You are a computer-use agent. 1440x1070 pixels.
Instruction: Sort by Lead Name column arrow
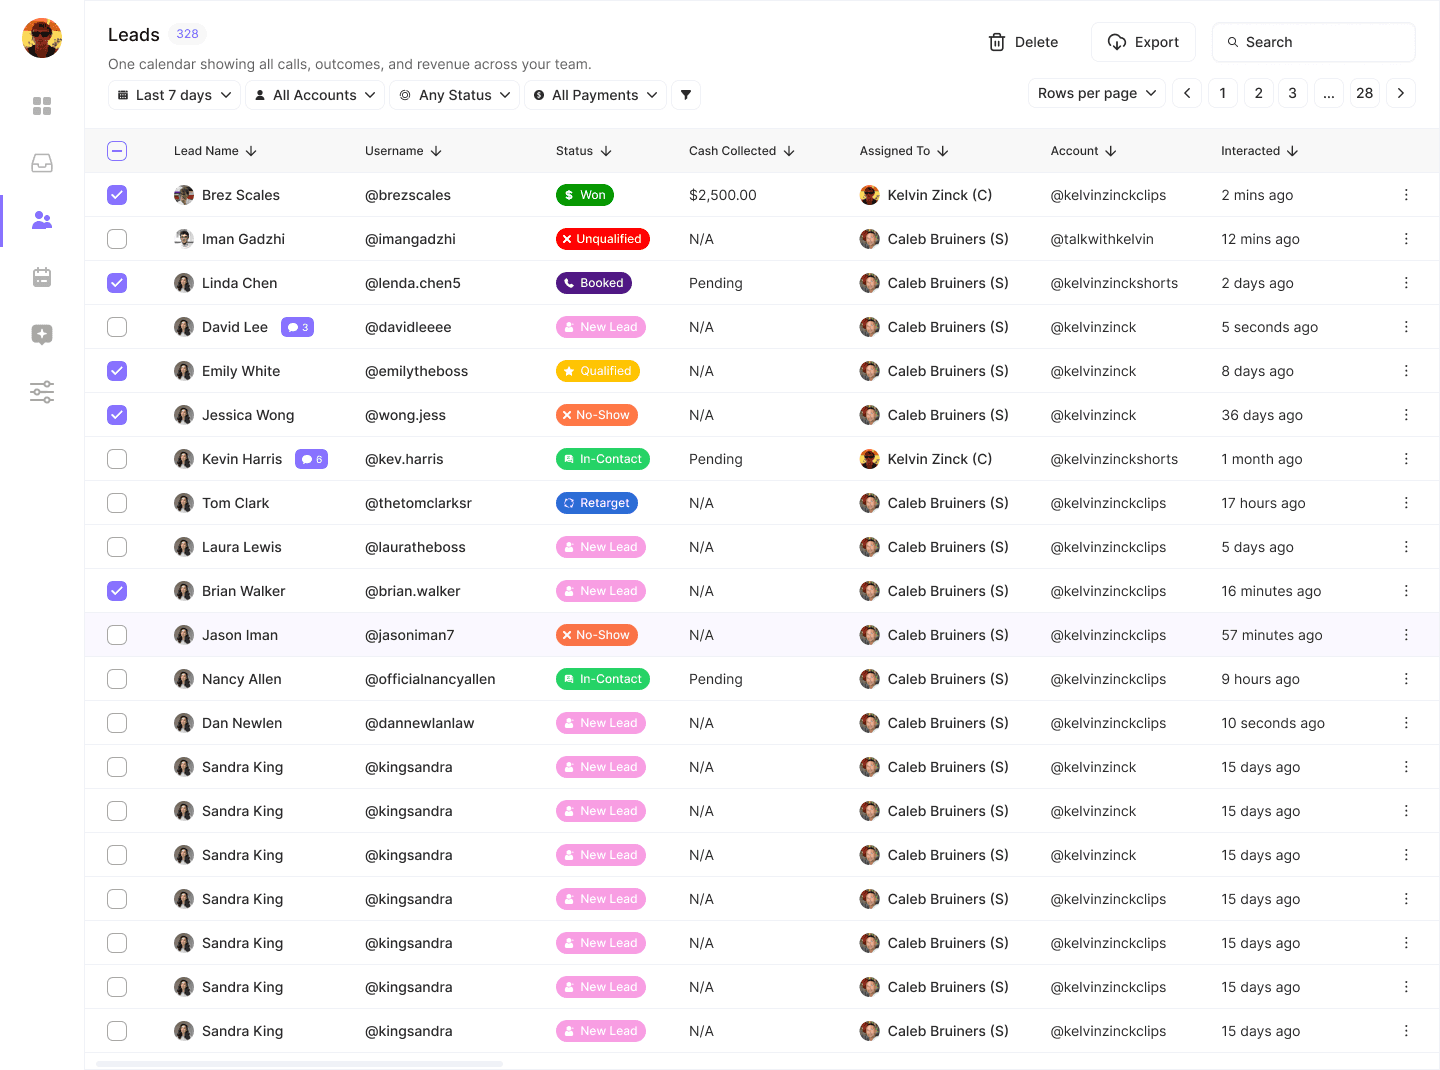pos(251,151)
